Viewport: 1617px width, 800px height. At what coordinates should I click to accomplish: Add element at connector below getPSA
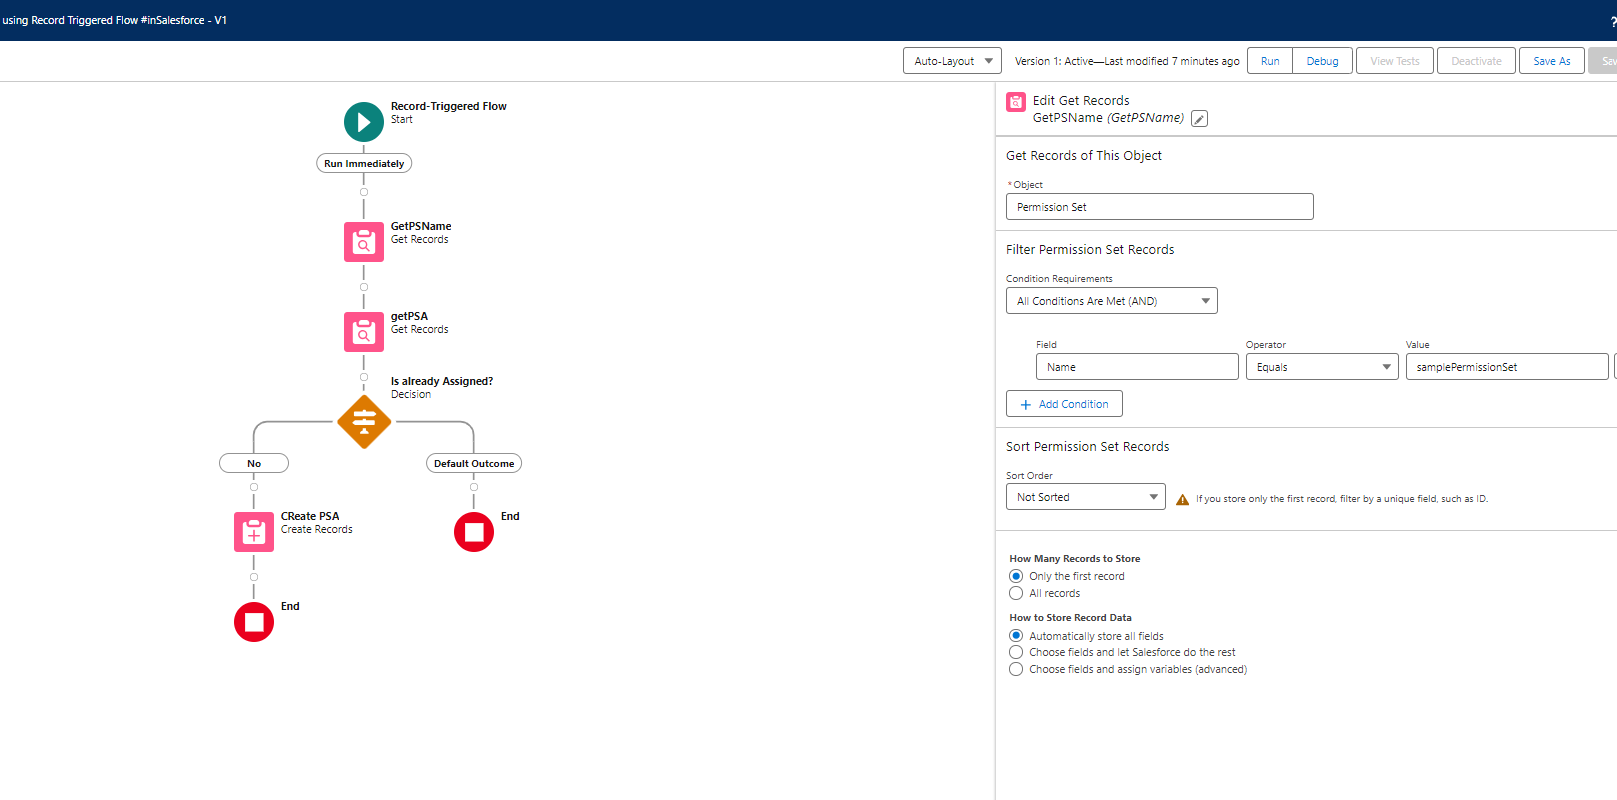[364, 377]
